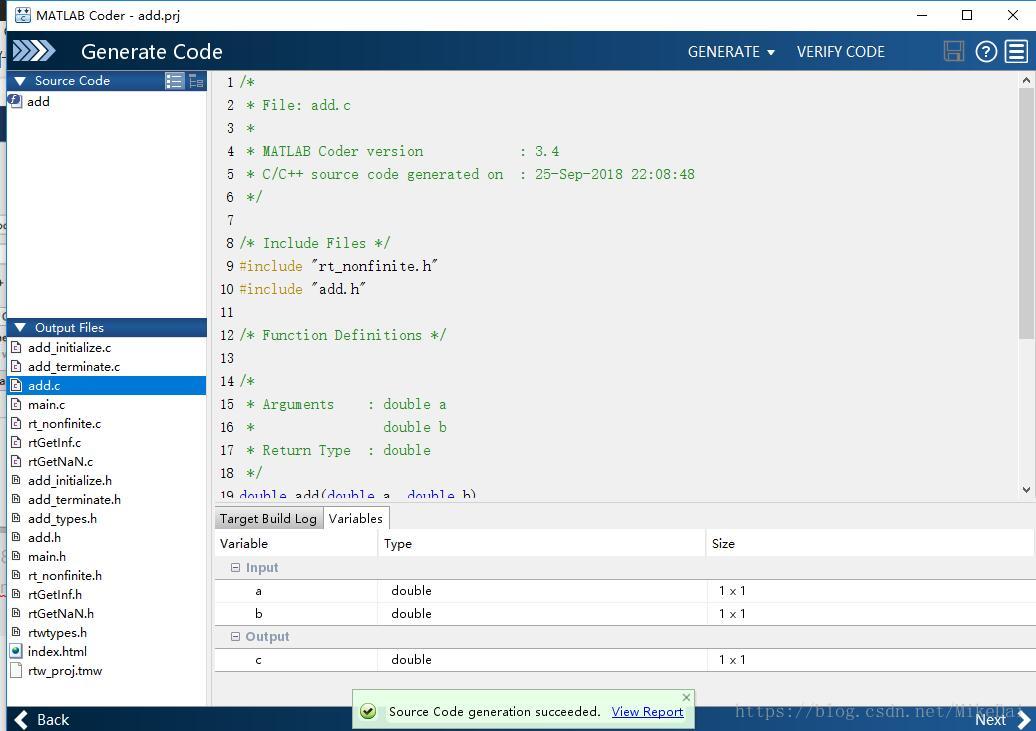Image resolution: width=1036 pixels, height=731 pixels.
Task: Open rtw_proj.tmw output file
Action: [65, 670]
